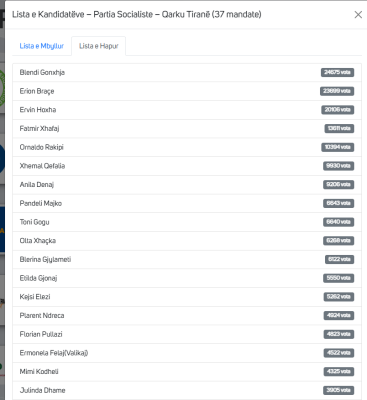Click on the Fatmir Xhafaj row
367x400 pixels.
pyautogui.click(x=187, y=128)
